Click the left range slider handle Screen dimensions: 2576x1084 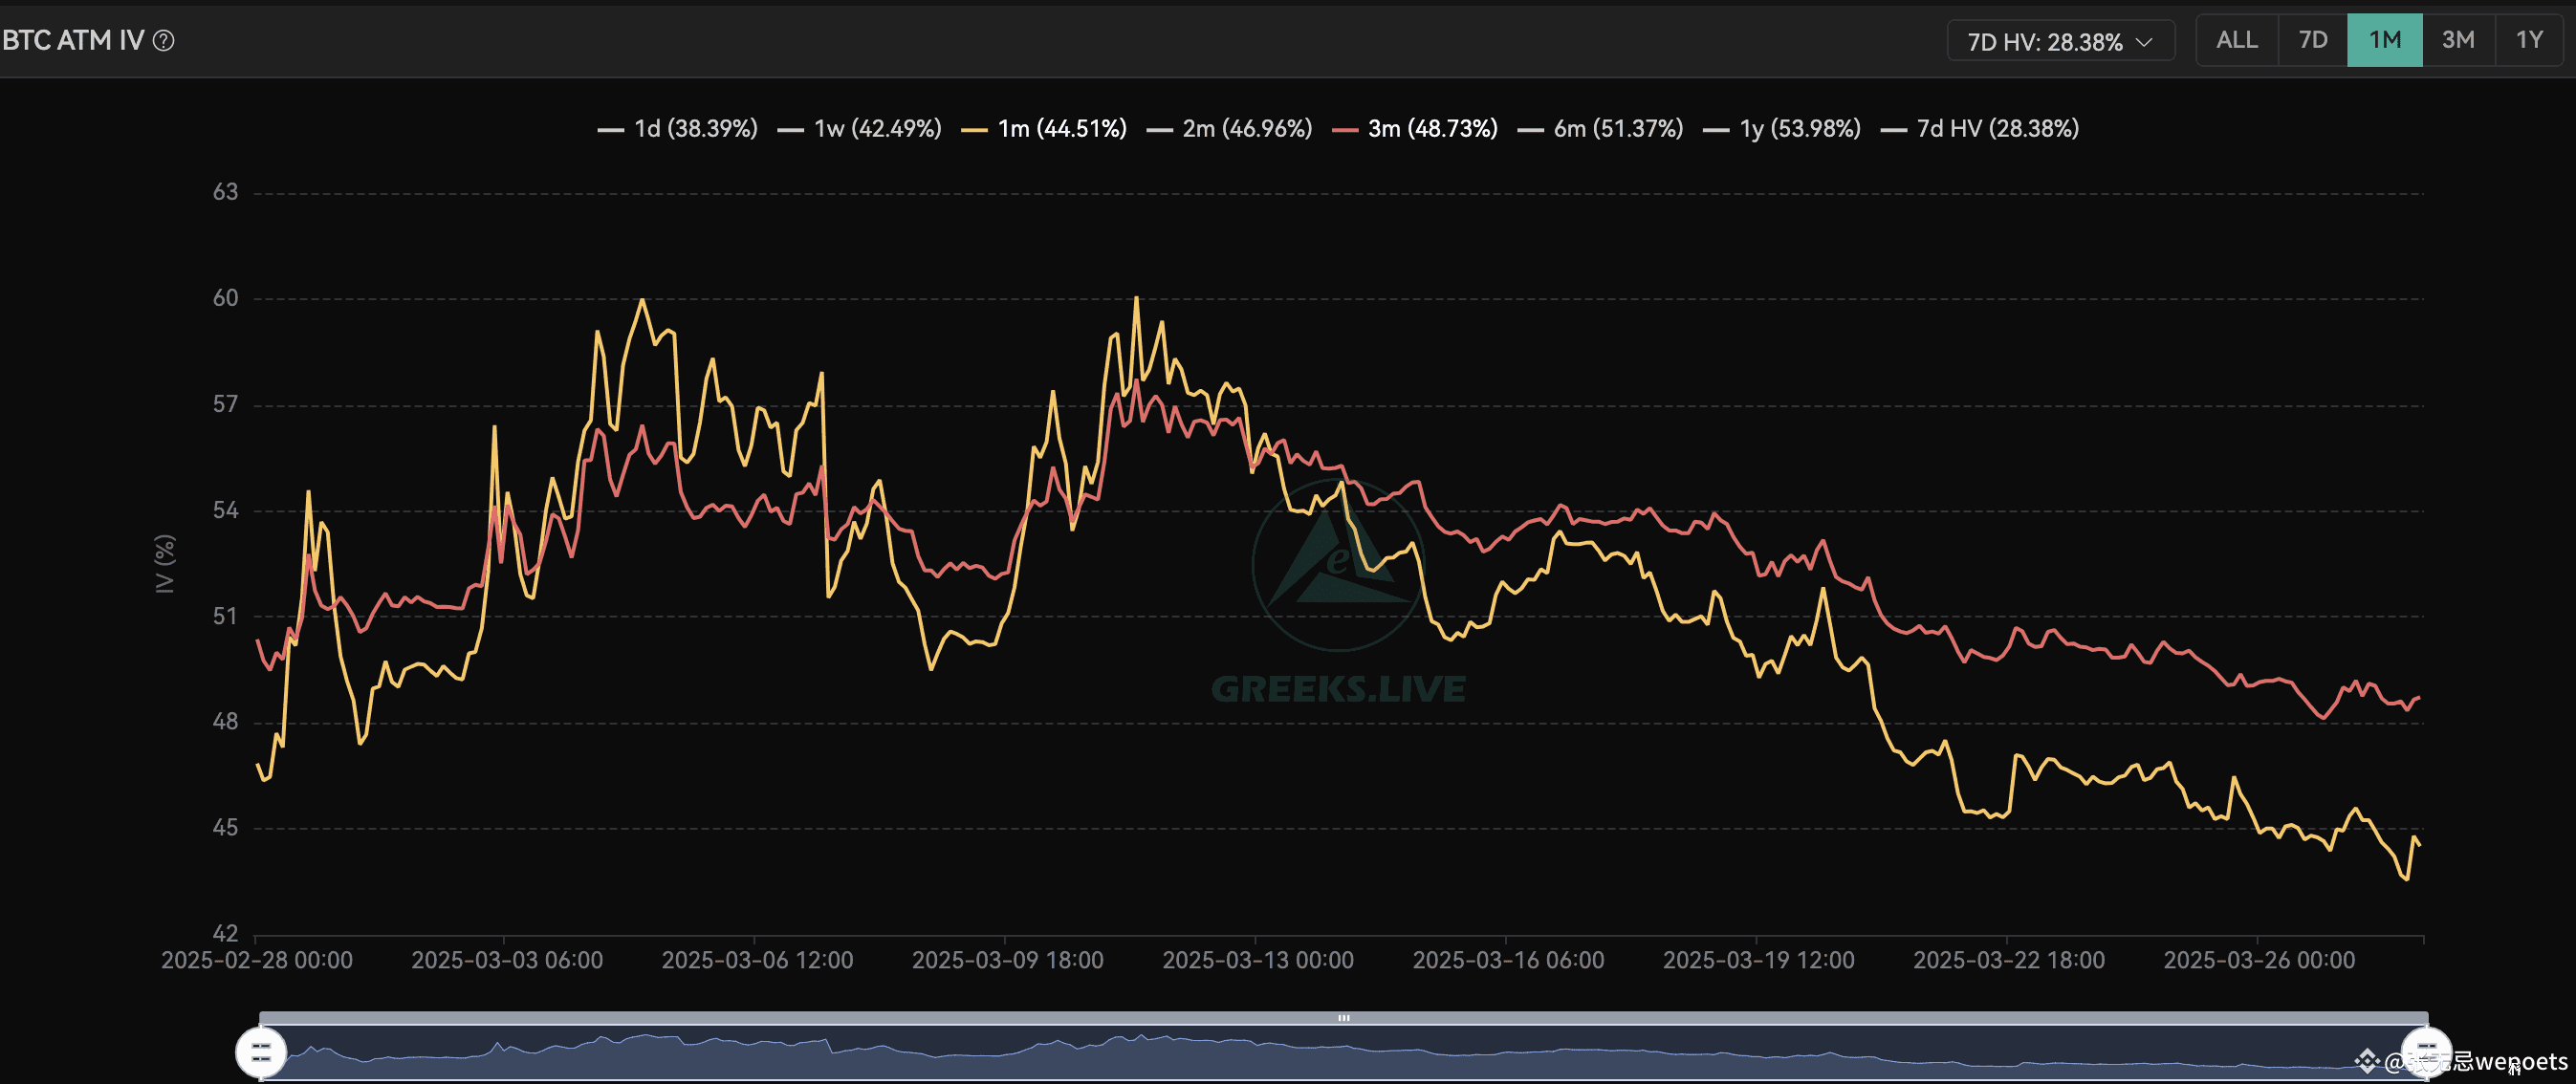260,1051
